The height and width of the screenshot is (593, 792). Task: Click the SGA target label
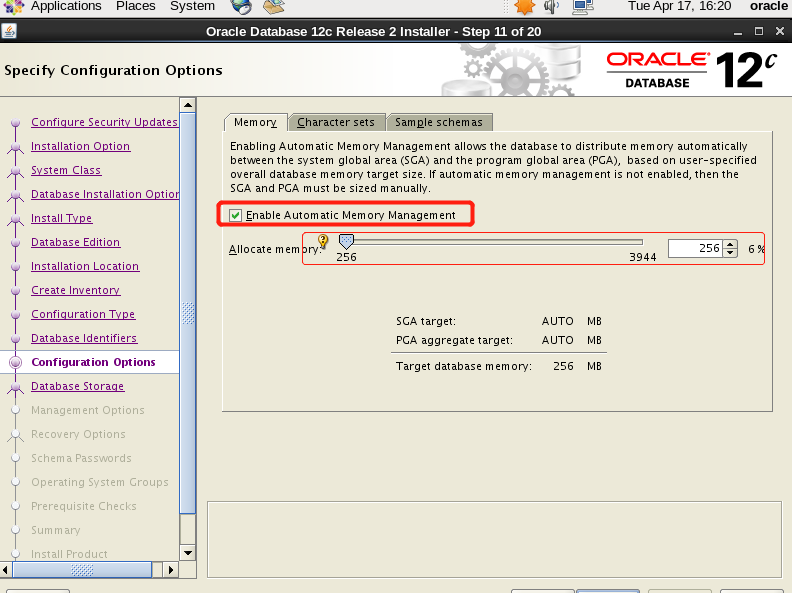426,321
